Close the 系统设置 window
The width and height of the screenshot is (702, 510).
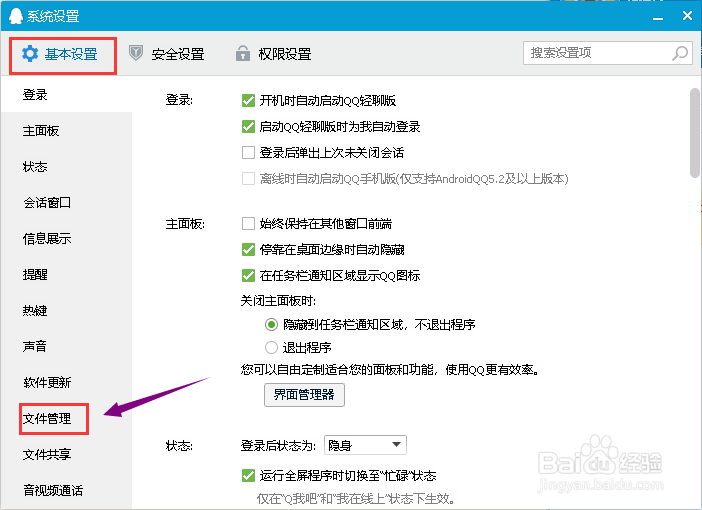(x=687, y=16)
